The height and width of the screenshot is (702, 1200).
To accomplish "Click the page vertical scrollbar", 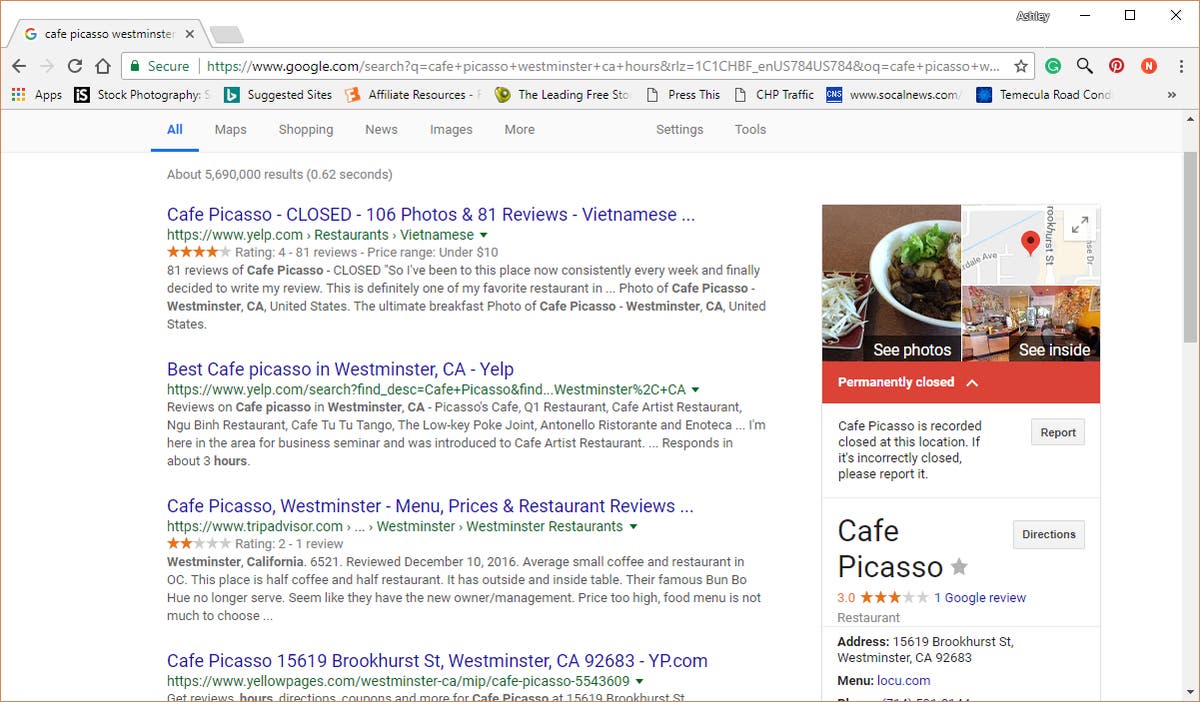I will coord(1189,250).
